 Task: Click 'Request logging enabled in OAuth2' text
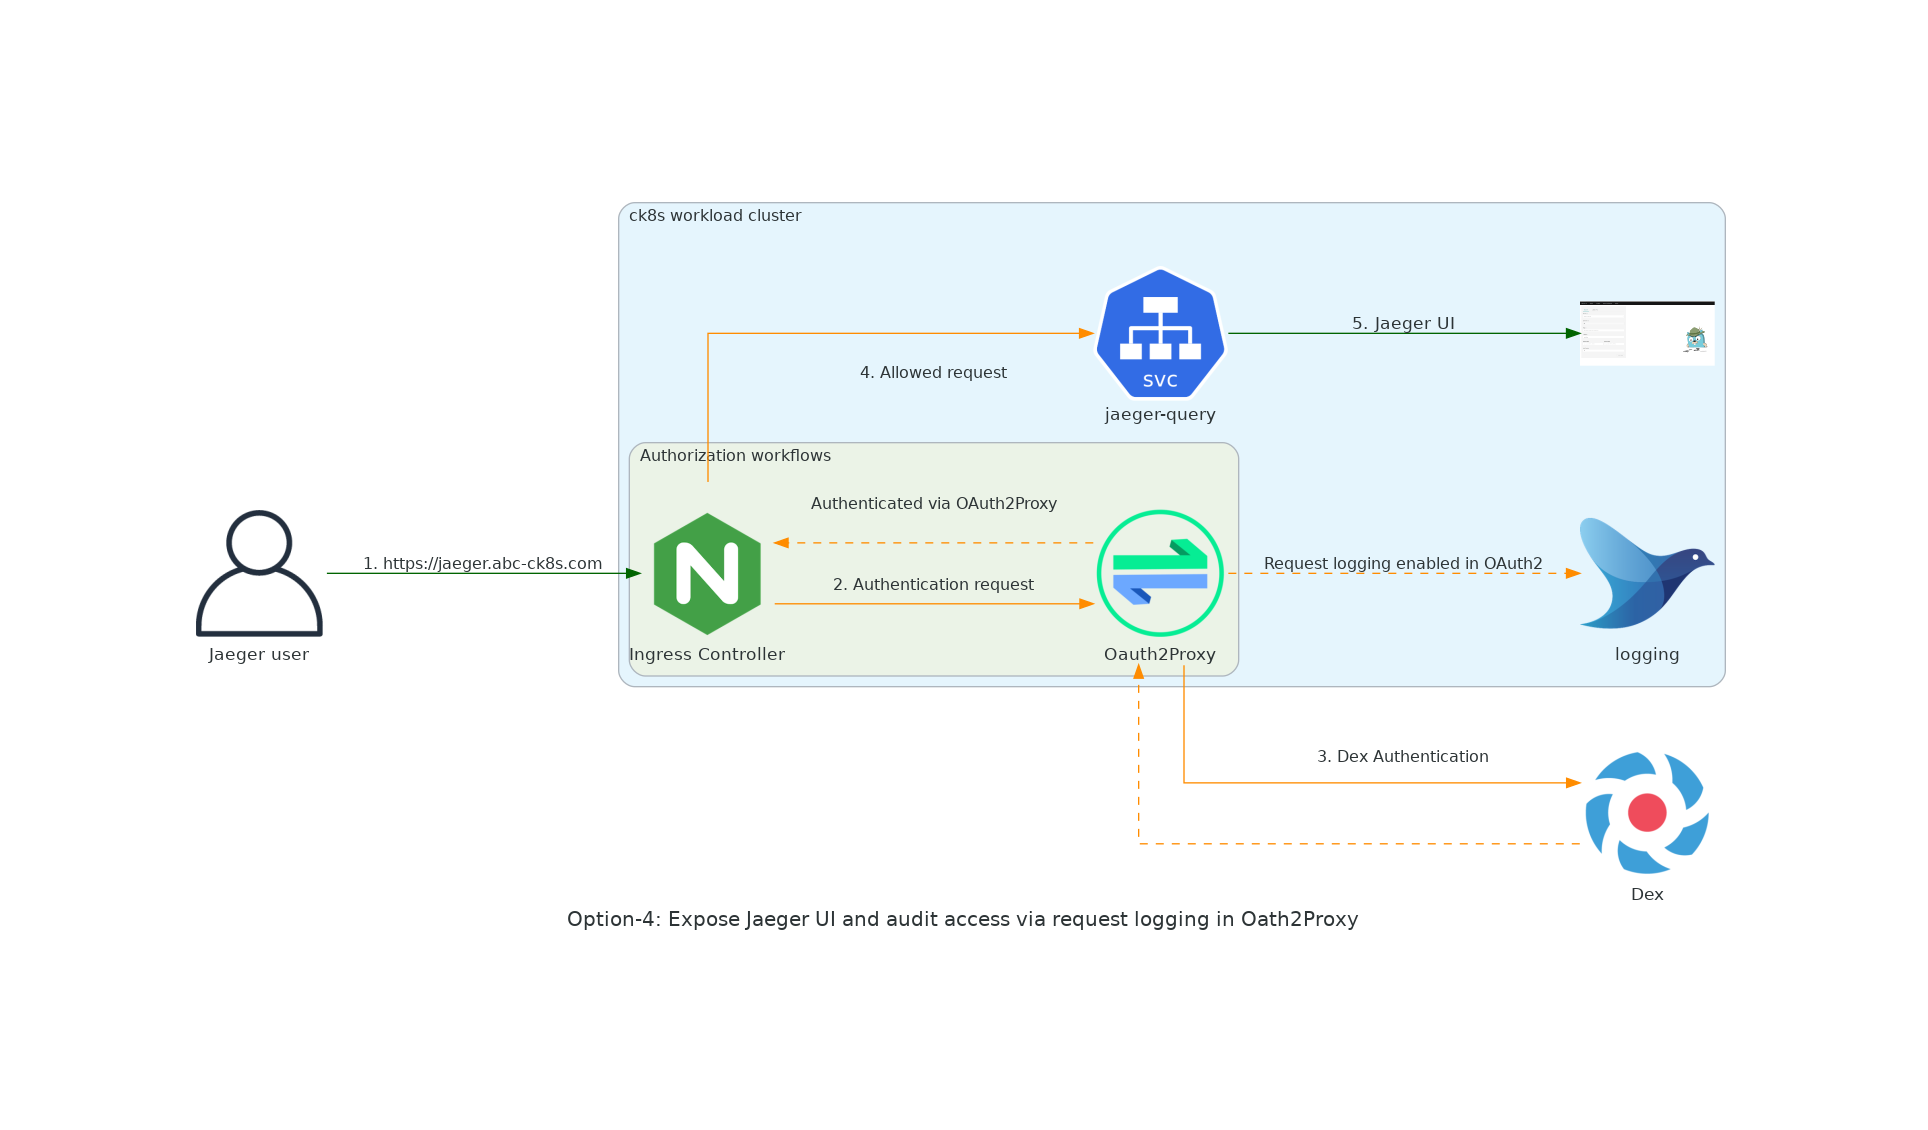[x=1403, y=563]
